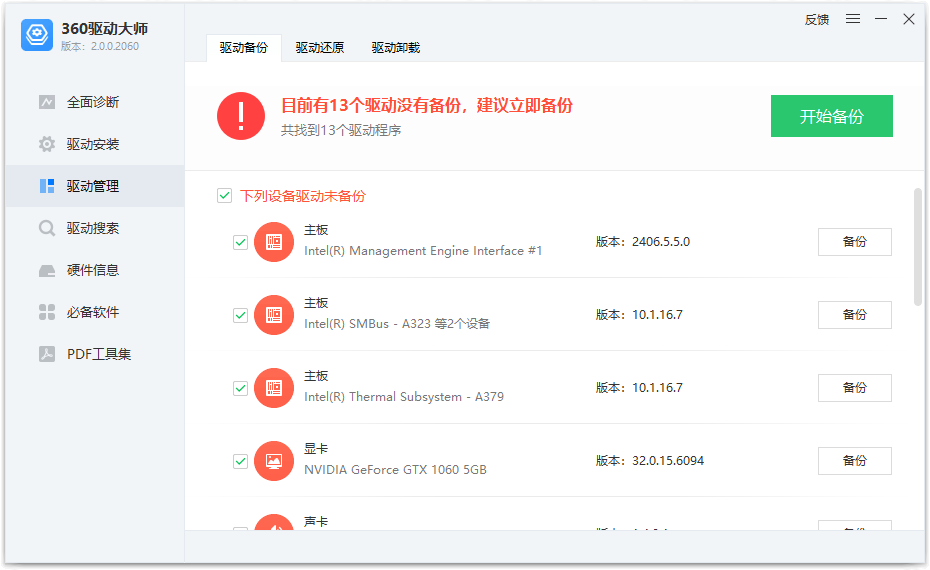Click 备份 for Intel SMBus - A323

tap(855, 315)
